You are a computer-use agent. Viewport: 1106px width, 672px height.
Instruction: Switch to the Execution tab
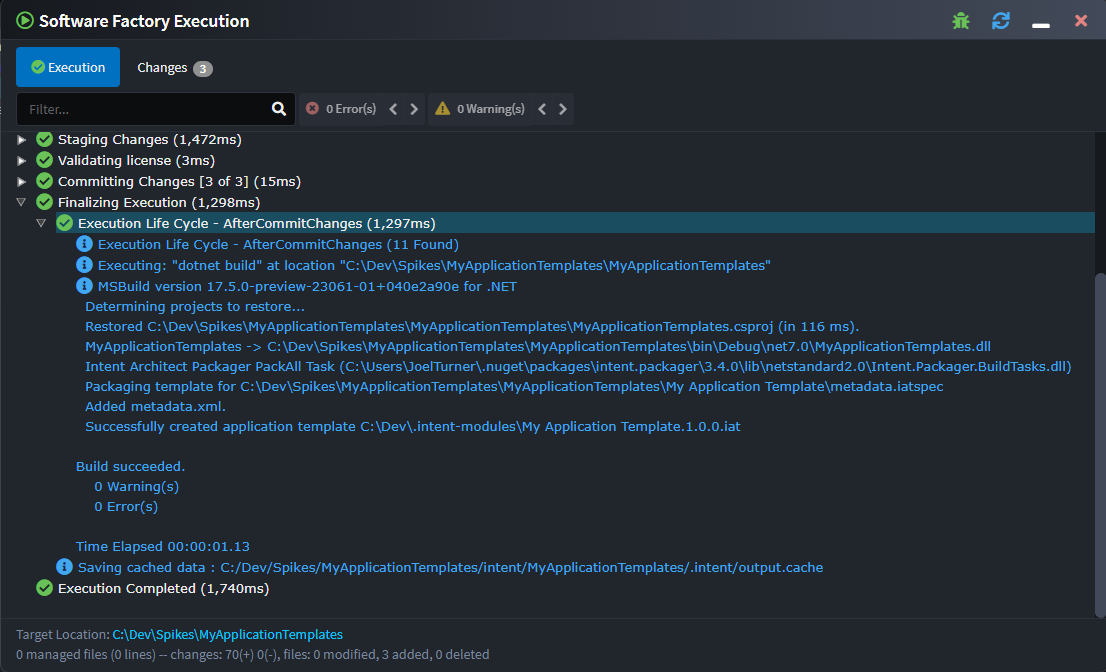tap(68, 67)
